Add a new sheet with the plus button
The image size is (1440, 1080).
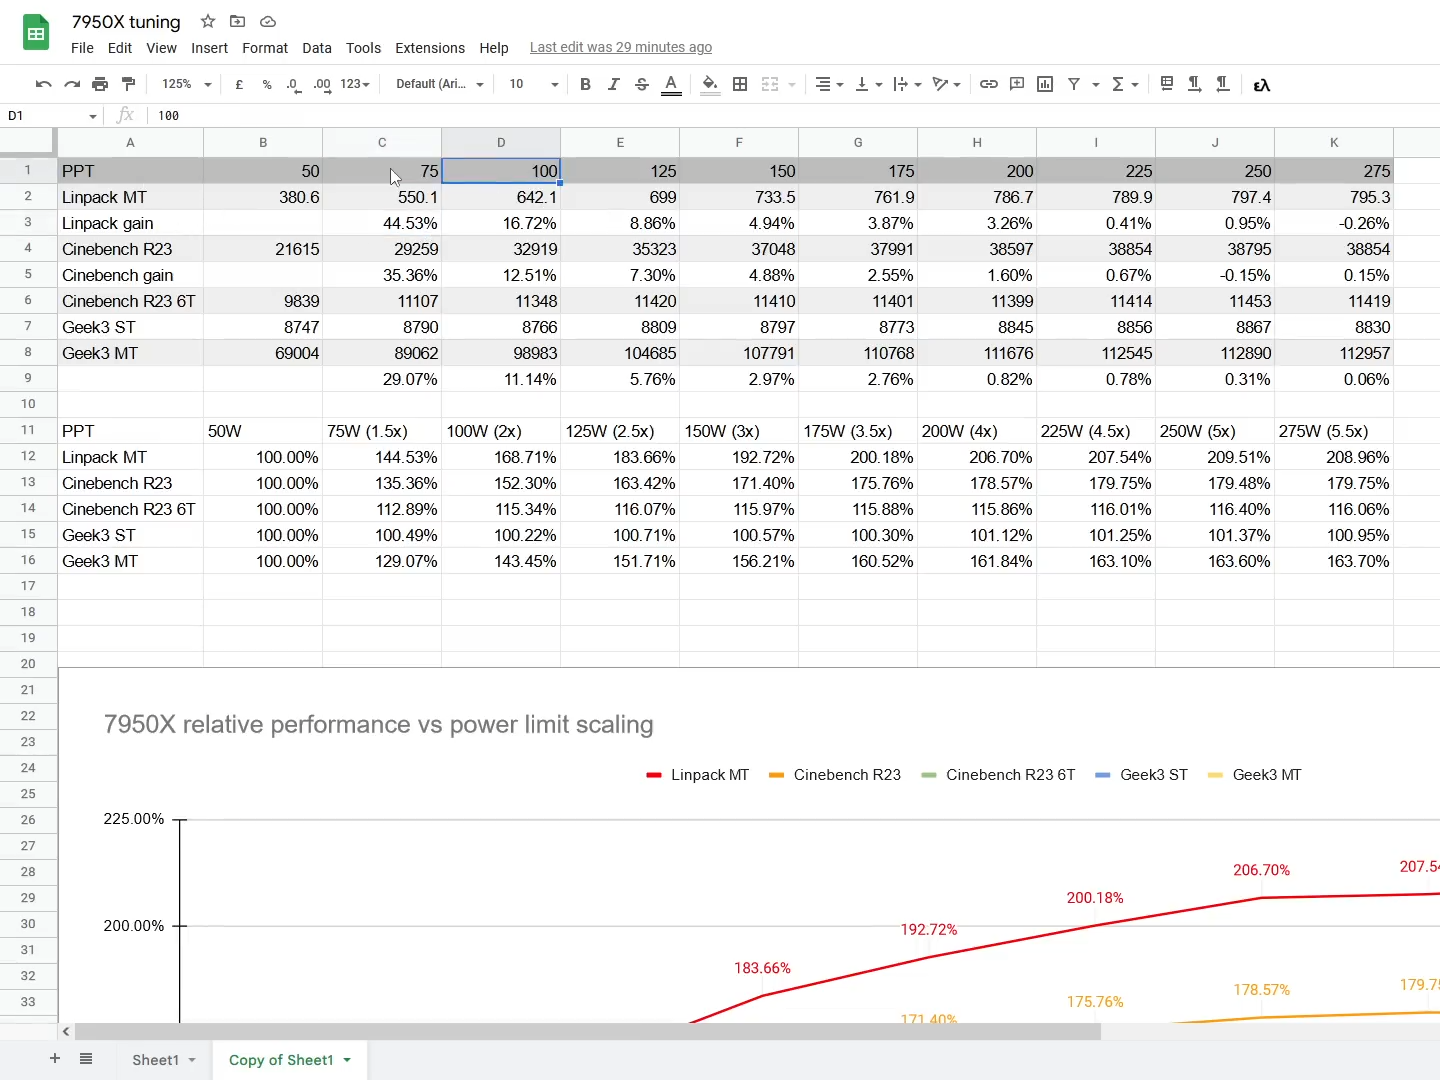coord(55,1059)
